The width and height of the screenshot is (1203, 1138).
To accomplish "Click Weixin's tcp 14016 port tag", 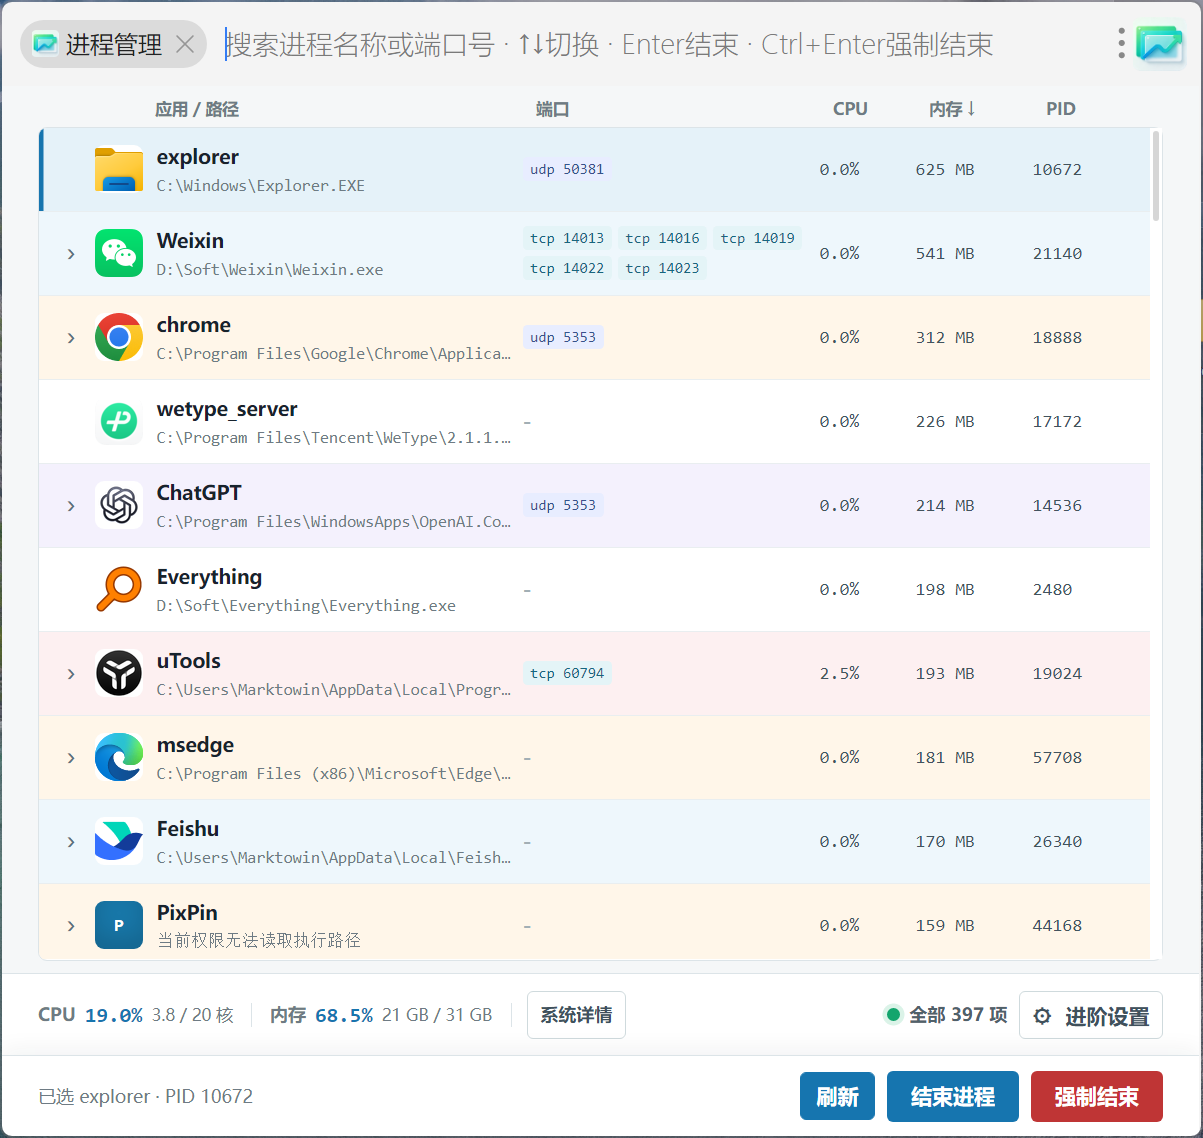I will 662,238.
